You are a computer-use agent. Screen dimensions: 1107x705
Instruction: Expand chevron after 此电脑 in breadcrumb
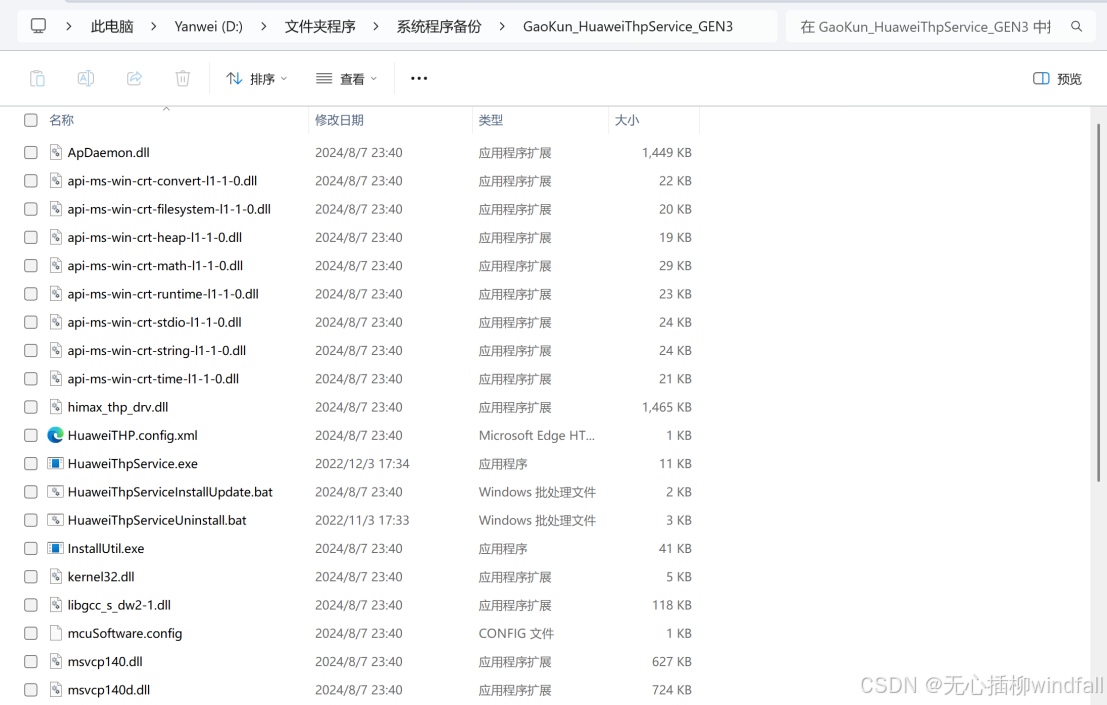[153, 26]
